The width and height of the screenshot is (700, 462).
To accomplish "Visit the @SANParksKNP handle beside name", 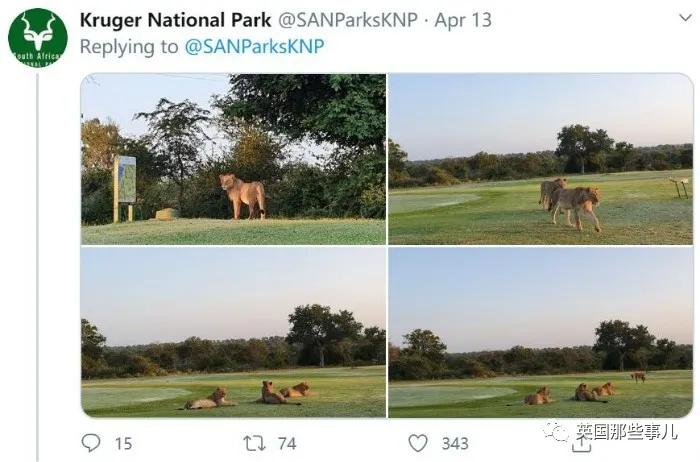I will pos(348,20).
